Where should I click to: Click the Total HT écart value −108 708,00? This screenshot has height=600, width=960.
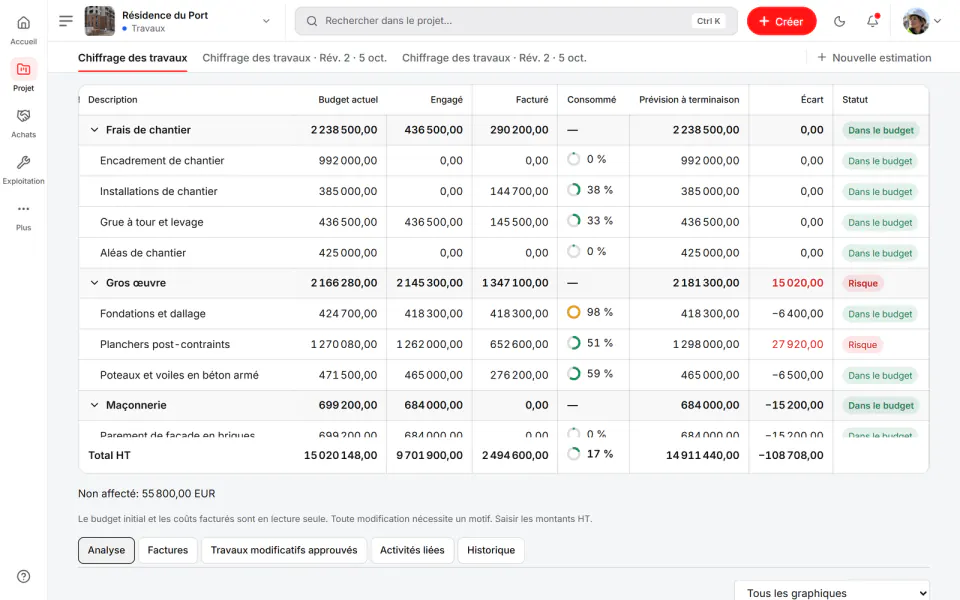(x=790, y=456)
